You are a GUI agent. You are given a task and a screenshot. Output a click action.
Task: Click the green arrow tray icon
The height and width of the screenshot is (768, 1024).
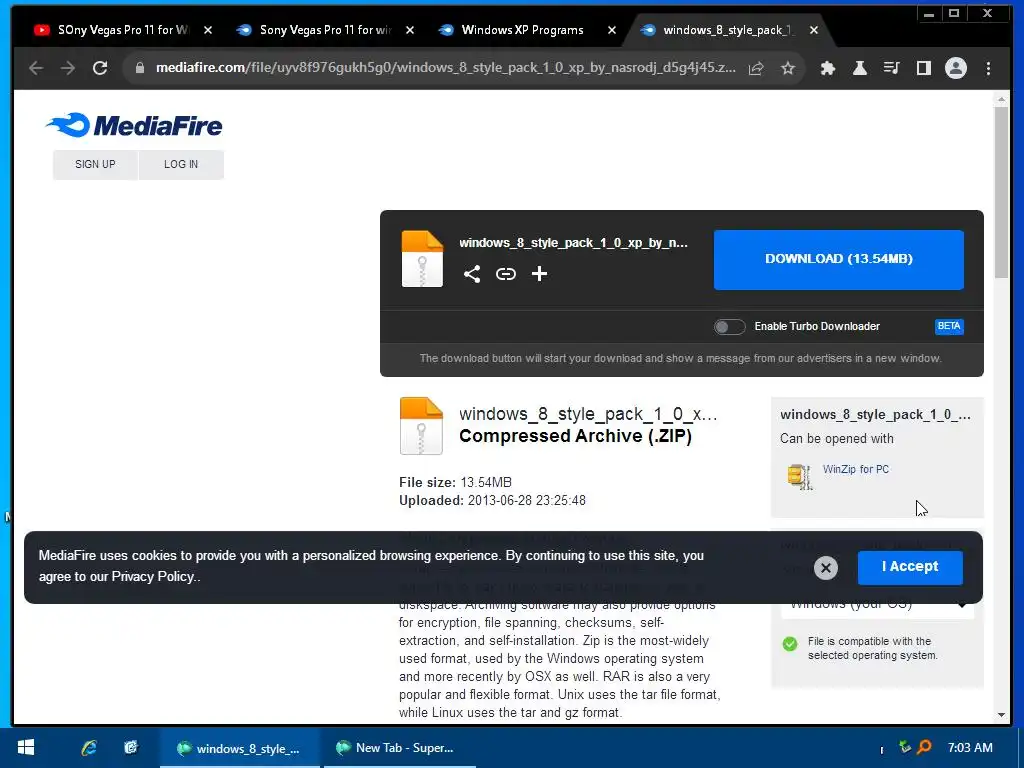pyautogui.click(x=904, y=746)
